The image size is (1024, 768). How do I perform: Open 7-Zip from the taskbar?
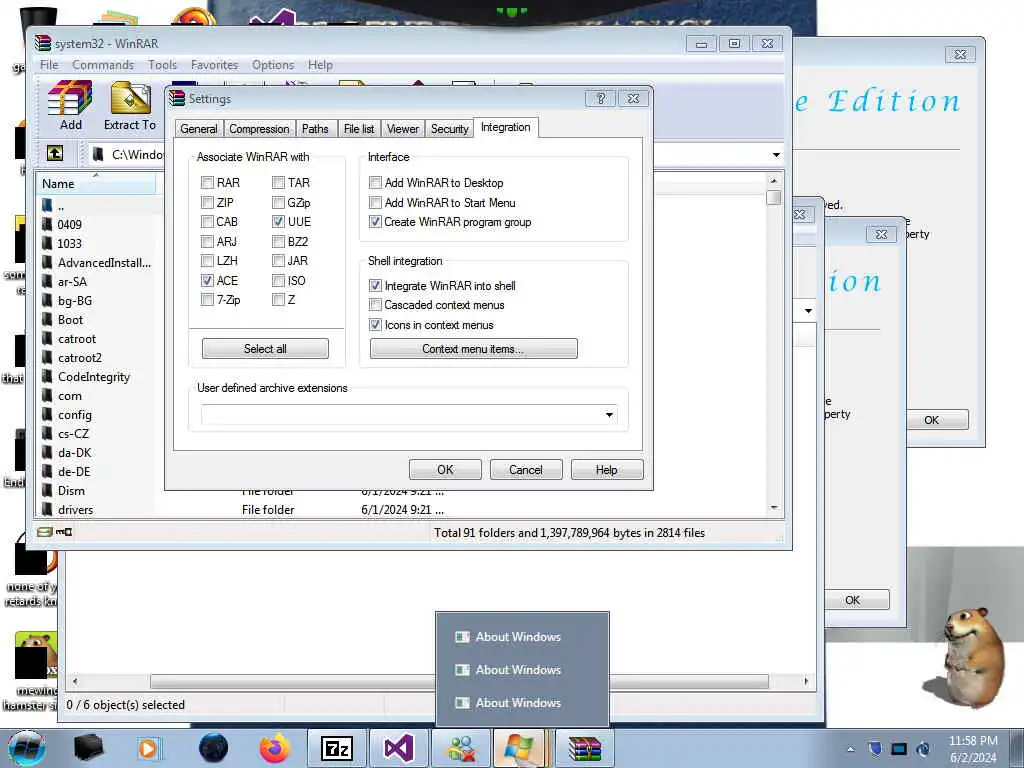[337, 748]
